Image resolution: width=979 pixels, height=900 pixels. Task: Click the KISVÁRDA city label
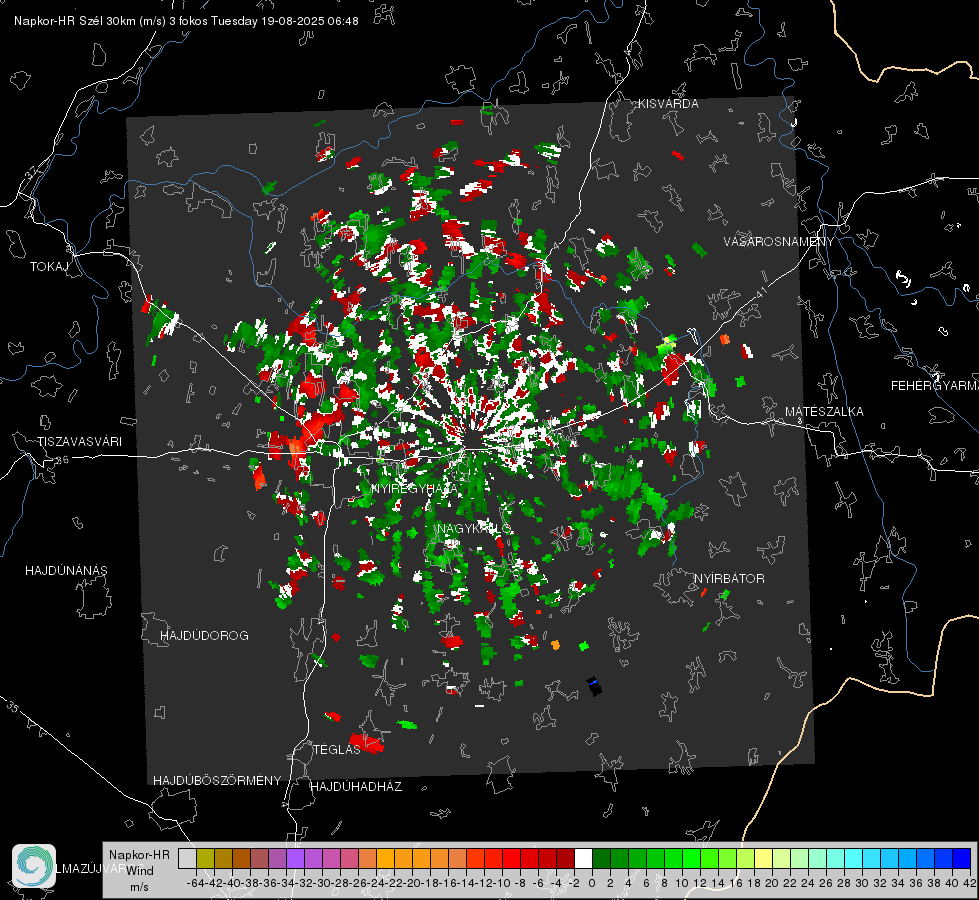click(668, 104)
